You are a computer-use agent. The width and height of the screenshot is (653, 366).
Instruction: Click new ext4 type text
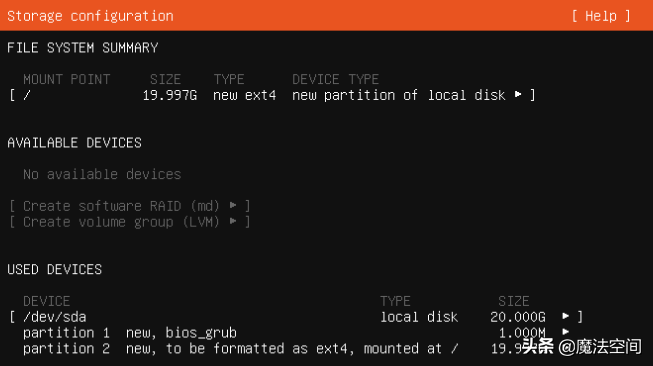point(244,95)
